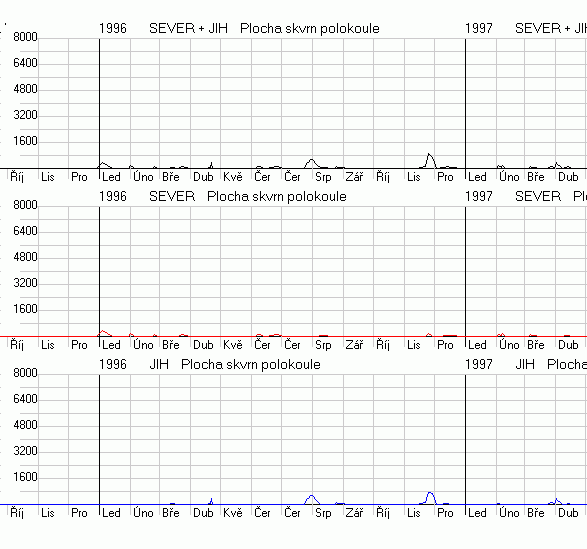This screenshot has height=549, width=587.
Task: Click the black April 1997 peak in top chart
Action: (x=557, y=165)
